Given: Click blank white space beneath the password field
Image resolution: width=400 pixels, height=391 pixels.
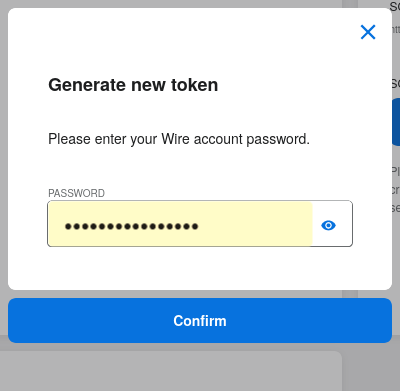Looking at the screenshot, I should coord(200,267).
